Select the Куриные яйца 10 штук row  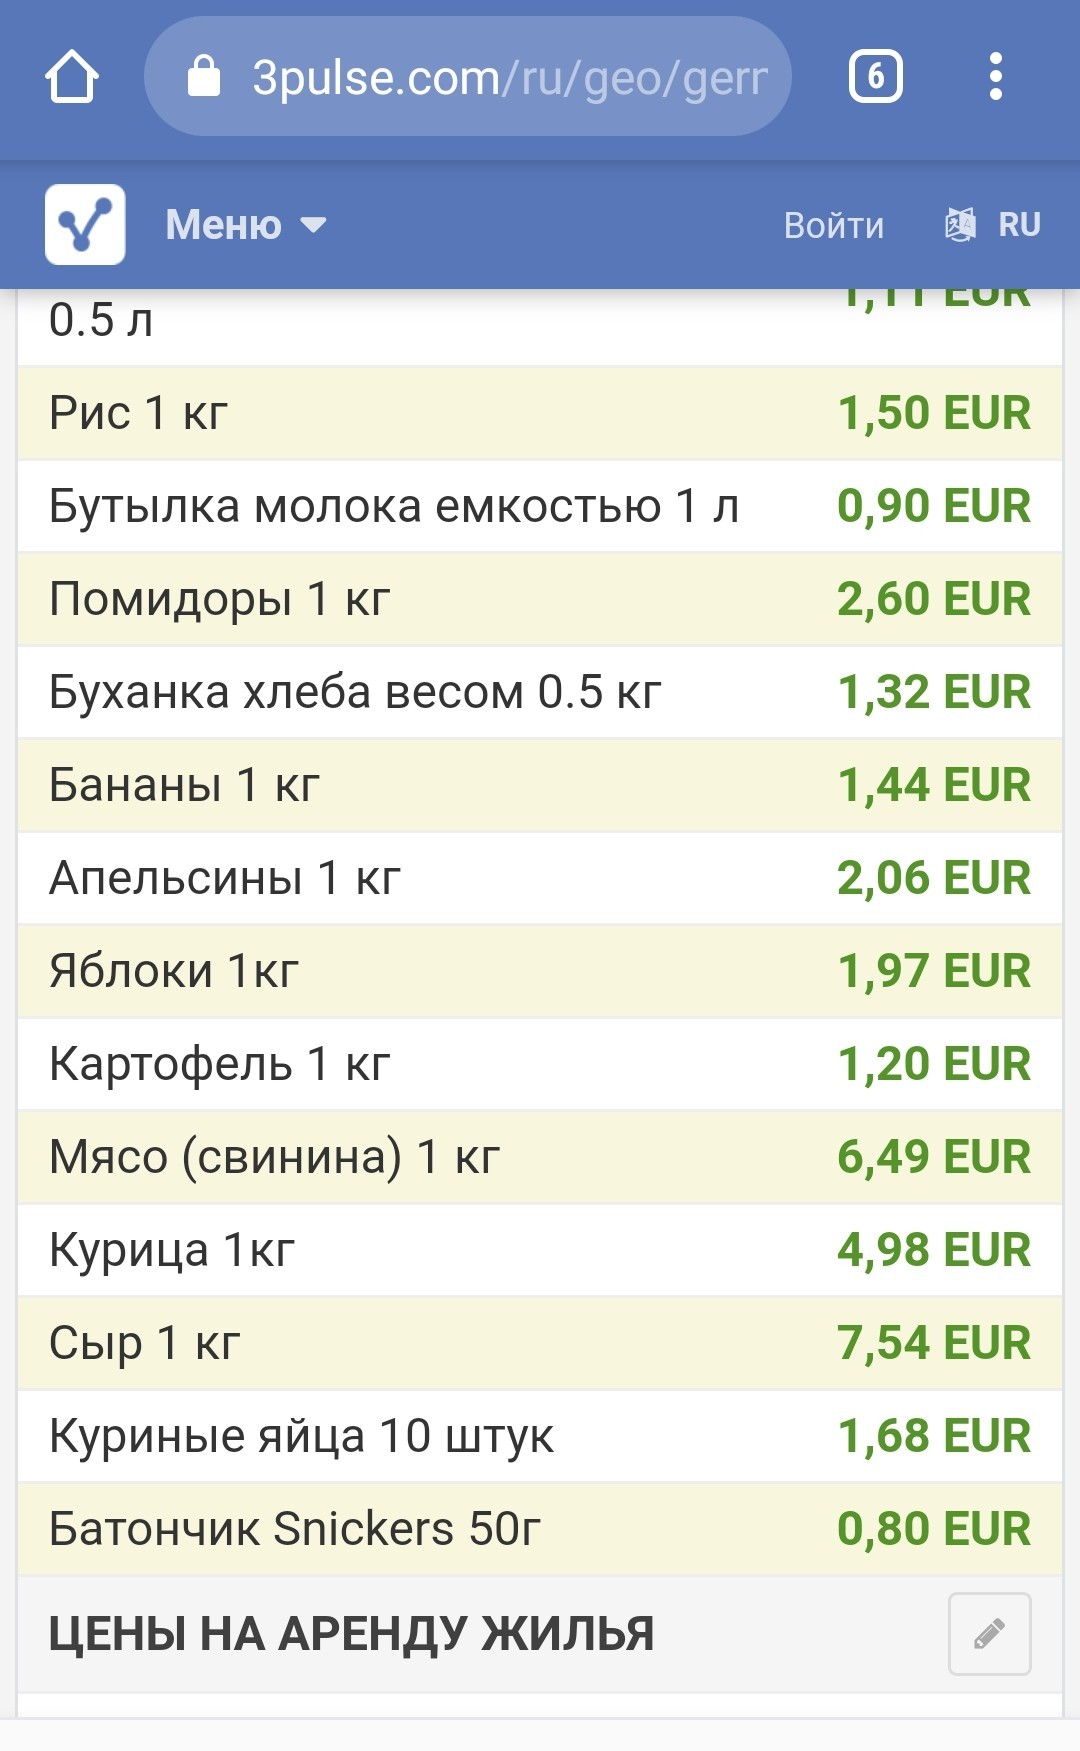tap(540, 1436)
